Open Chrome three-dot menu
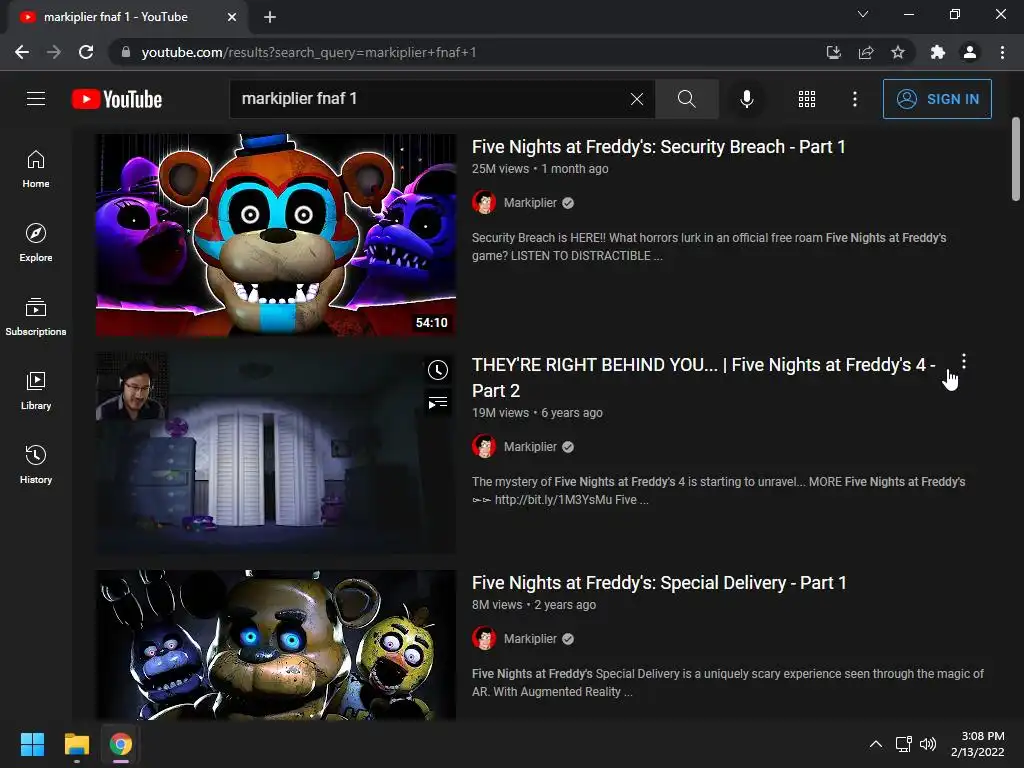This screenshot has width=1024, height=768. [1002, 52]
